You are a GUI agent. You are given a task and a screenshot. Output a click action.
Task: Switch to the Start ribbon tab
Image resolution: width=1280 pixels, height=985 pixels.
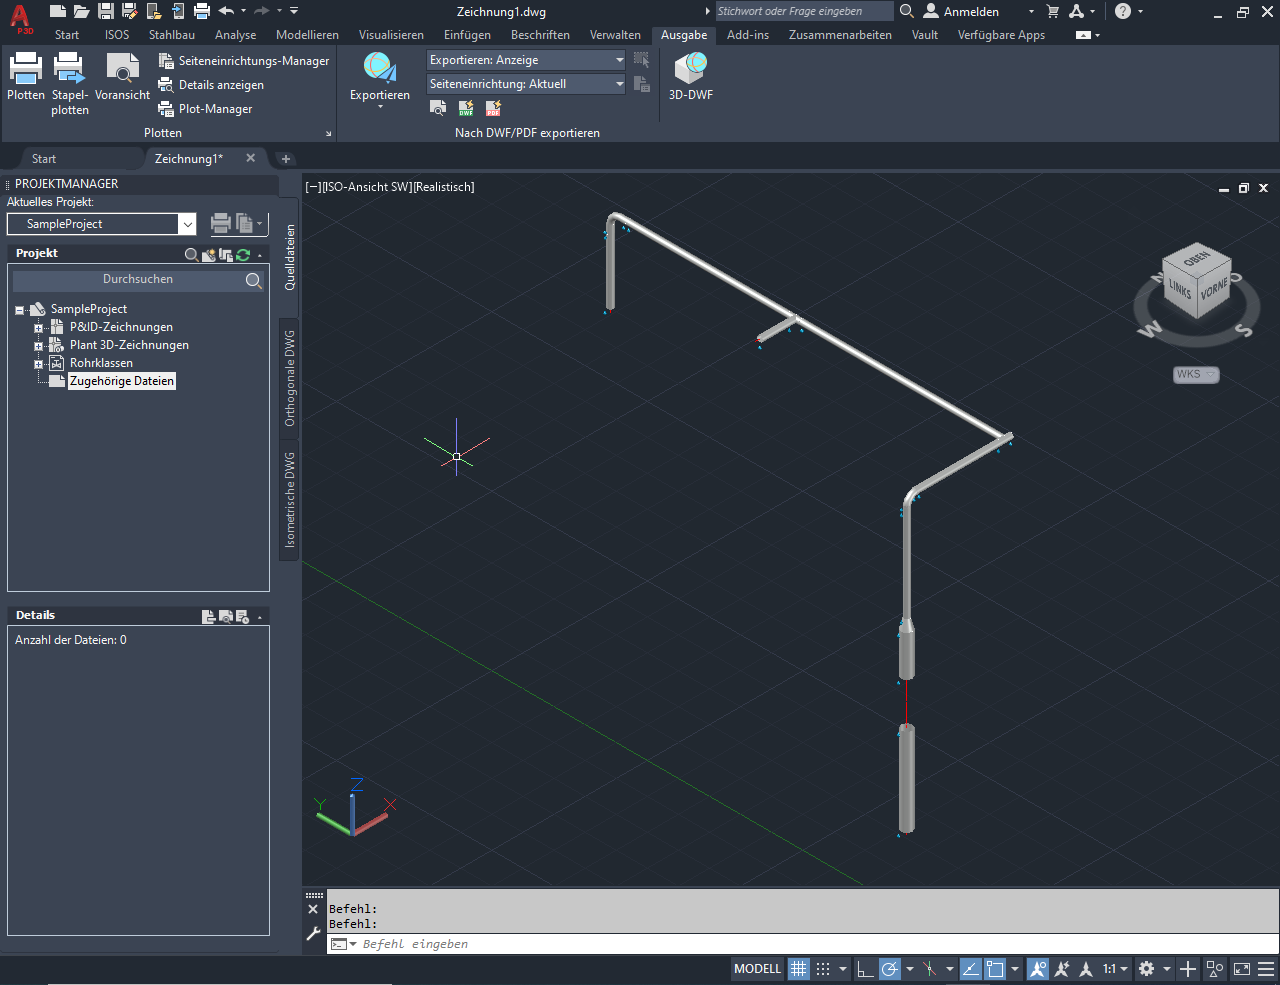[x=67, y=35]
